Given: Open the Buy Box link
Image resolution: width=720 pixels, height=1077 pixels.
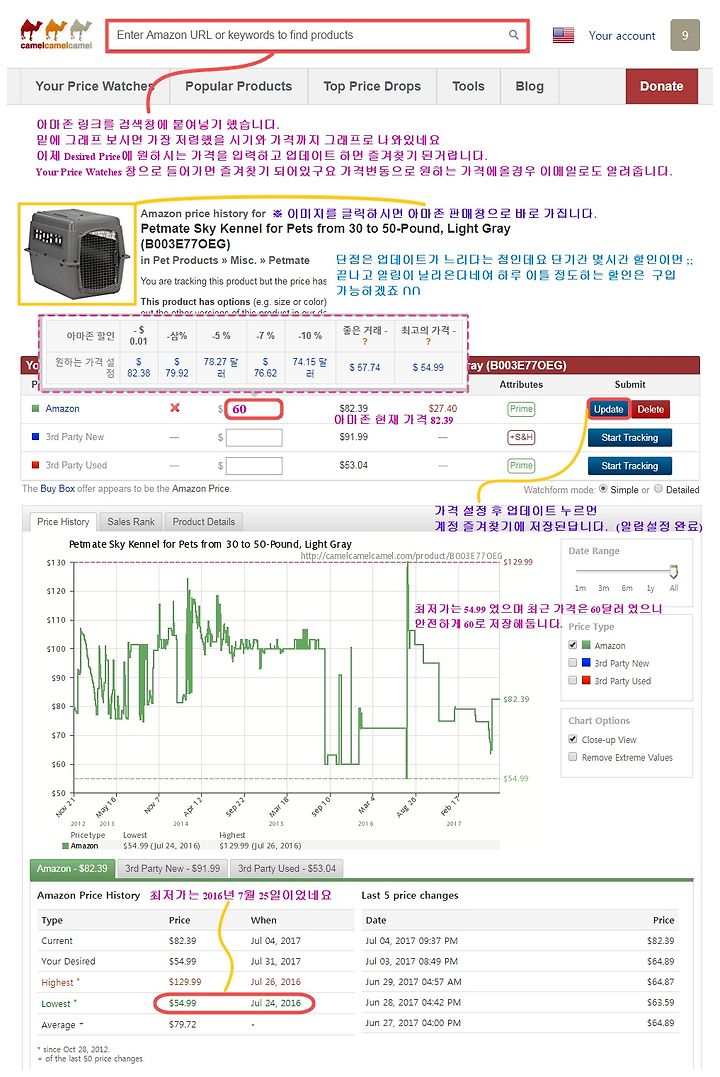Looking at the screenshot, I should point(57,488).
